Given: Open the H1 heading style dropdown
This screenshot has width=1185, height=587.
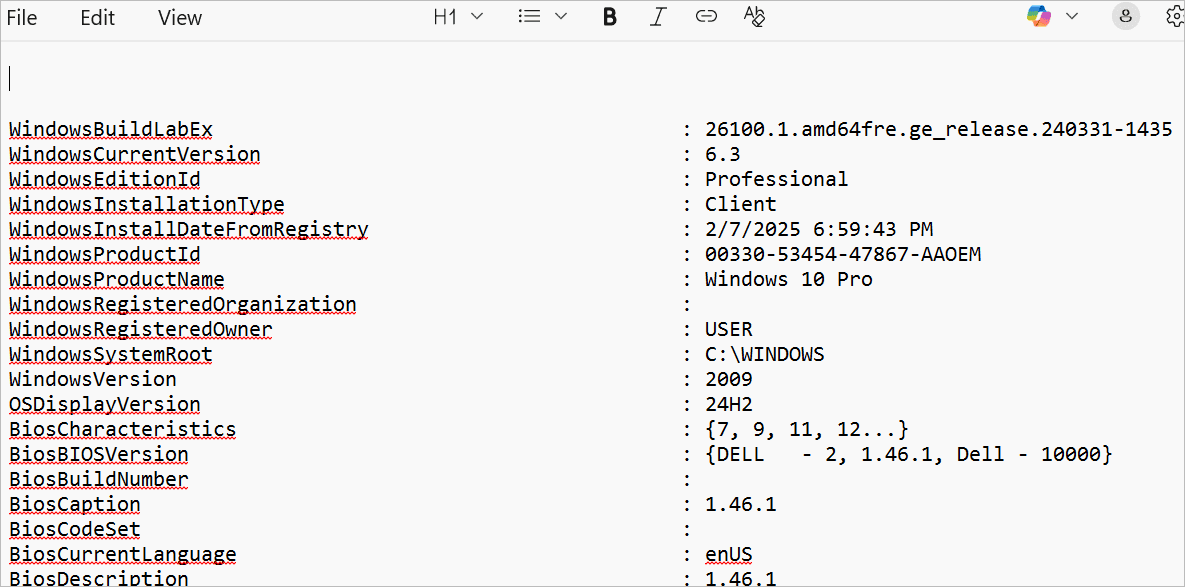Looking at the screenshot, I should (x=458, y=17).
